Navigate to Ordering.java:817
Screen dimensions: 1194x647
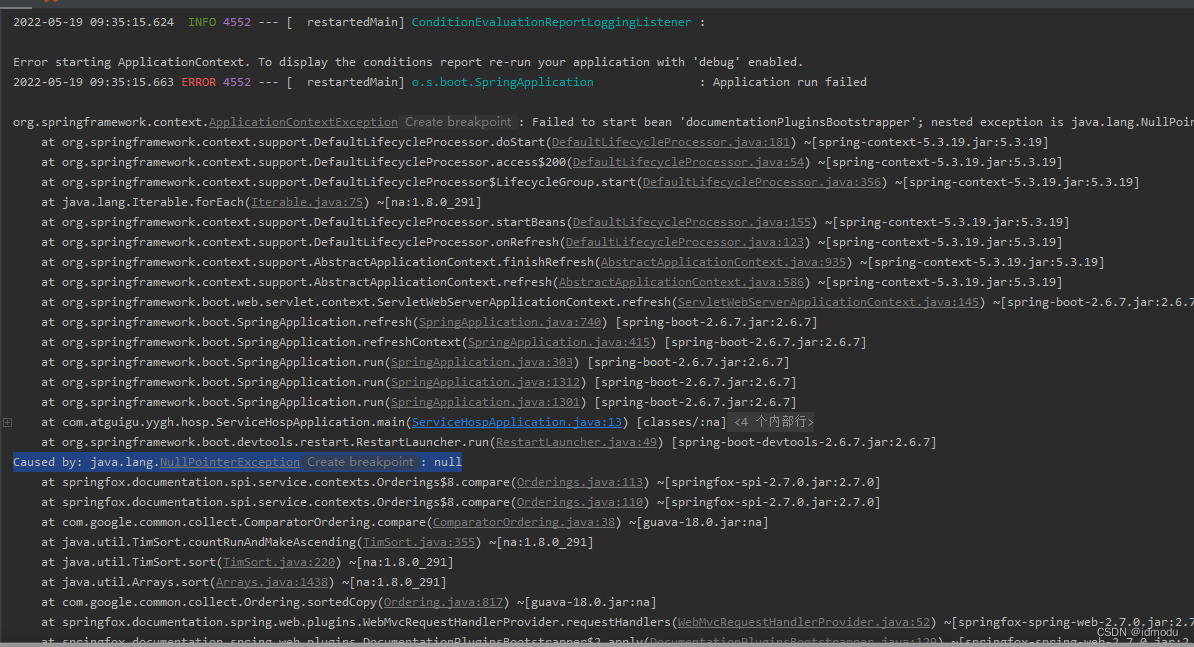tap(442, 602)
